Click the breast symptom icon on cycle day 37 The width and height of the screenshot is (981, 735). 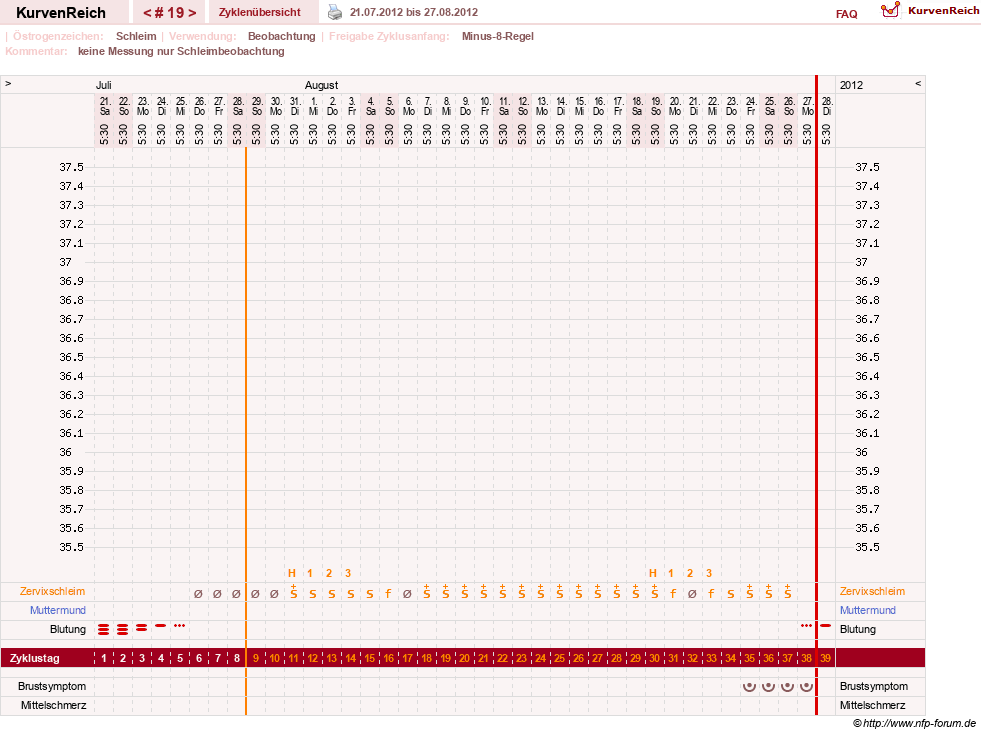pos(788,686)
